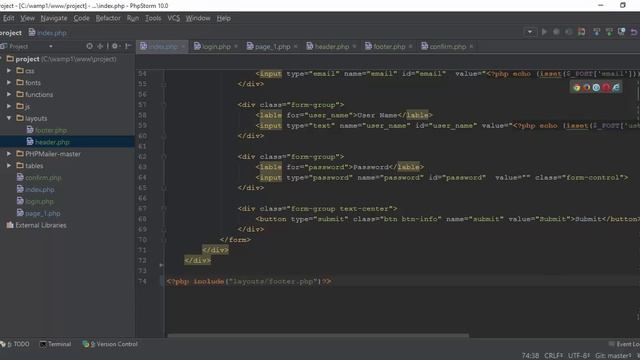The width and height of the screenshot is (640, 360).
Task: Hide the Project tool window icon
Action: click(128, 46)
